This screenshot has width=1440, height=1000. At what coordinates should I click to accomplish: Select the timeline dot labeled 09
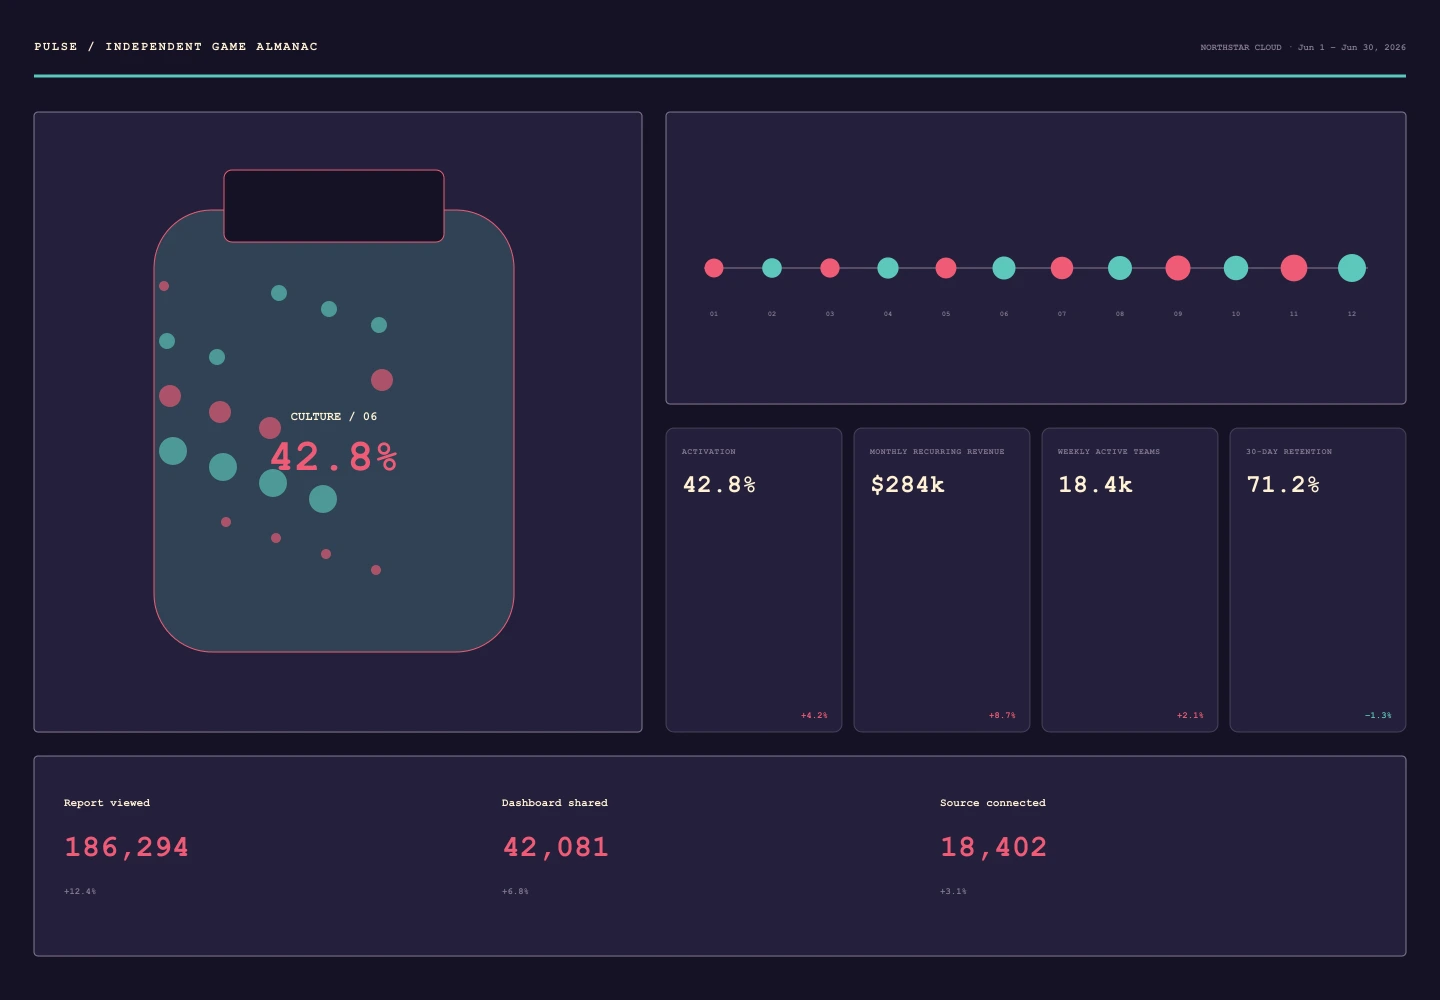[1178, 268]
